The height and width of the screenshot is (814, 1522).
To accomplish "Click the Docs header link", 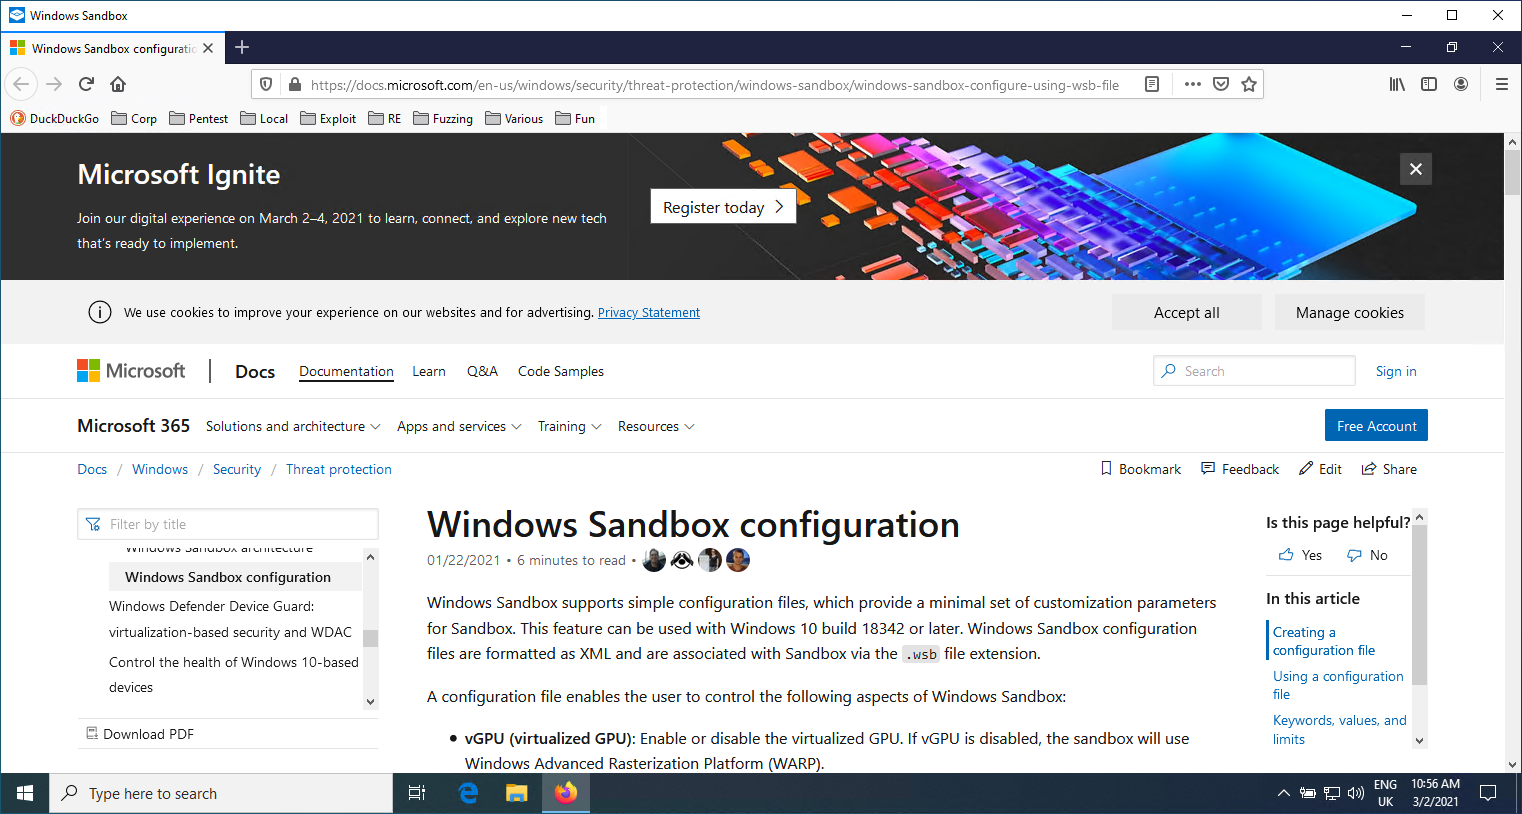I will pos(255,371).
